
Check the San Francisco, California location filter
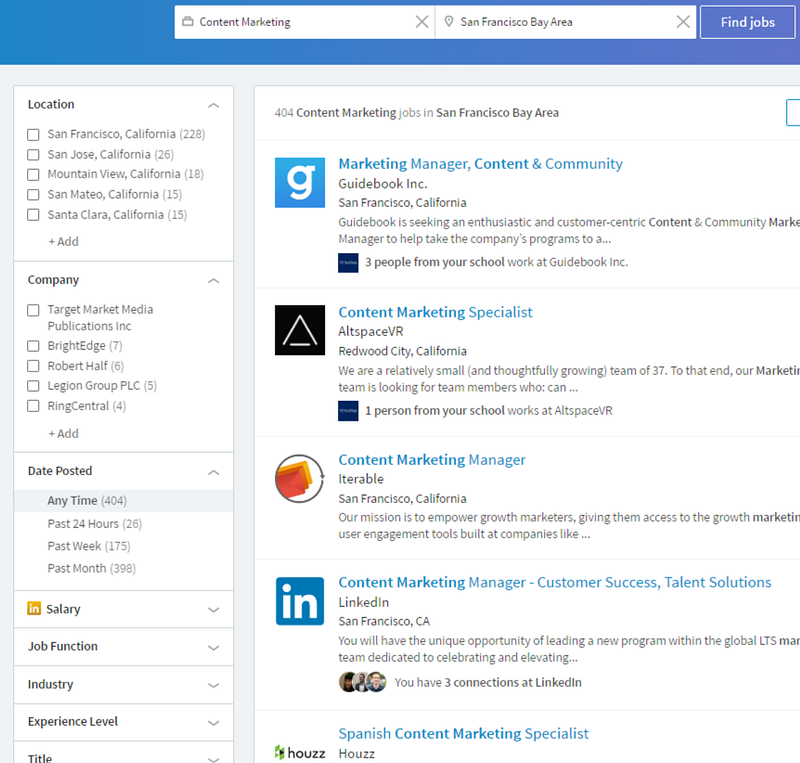coord(33,135)
